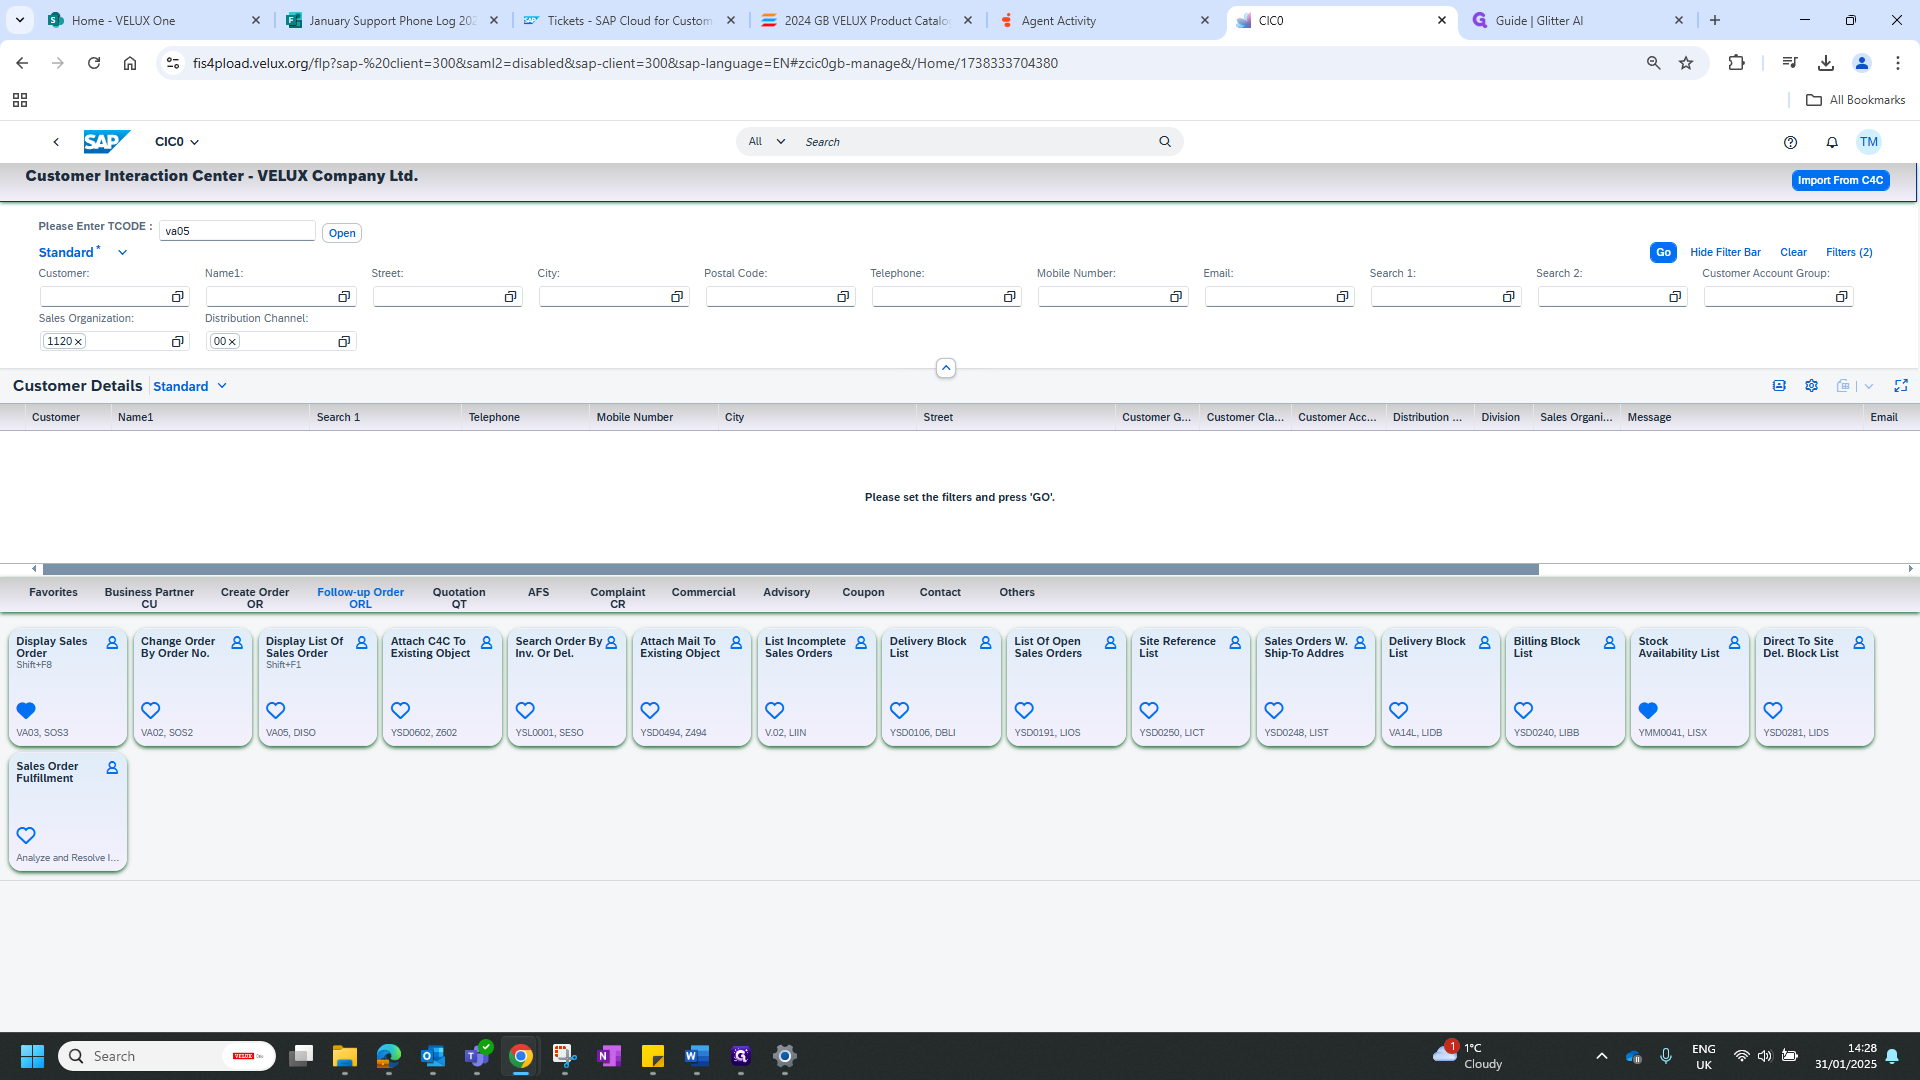Screen dimensions: 1920x1080
Task: Open Chrome extensions puzzle icon
Action: coord(1736,63)
